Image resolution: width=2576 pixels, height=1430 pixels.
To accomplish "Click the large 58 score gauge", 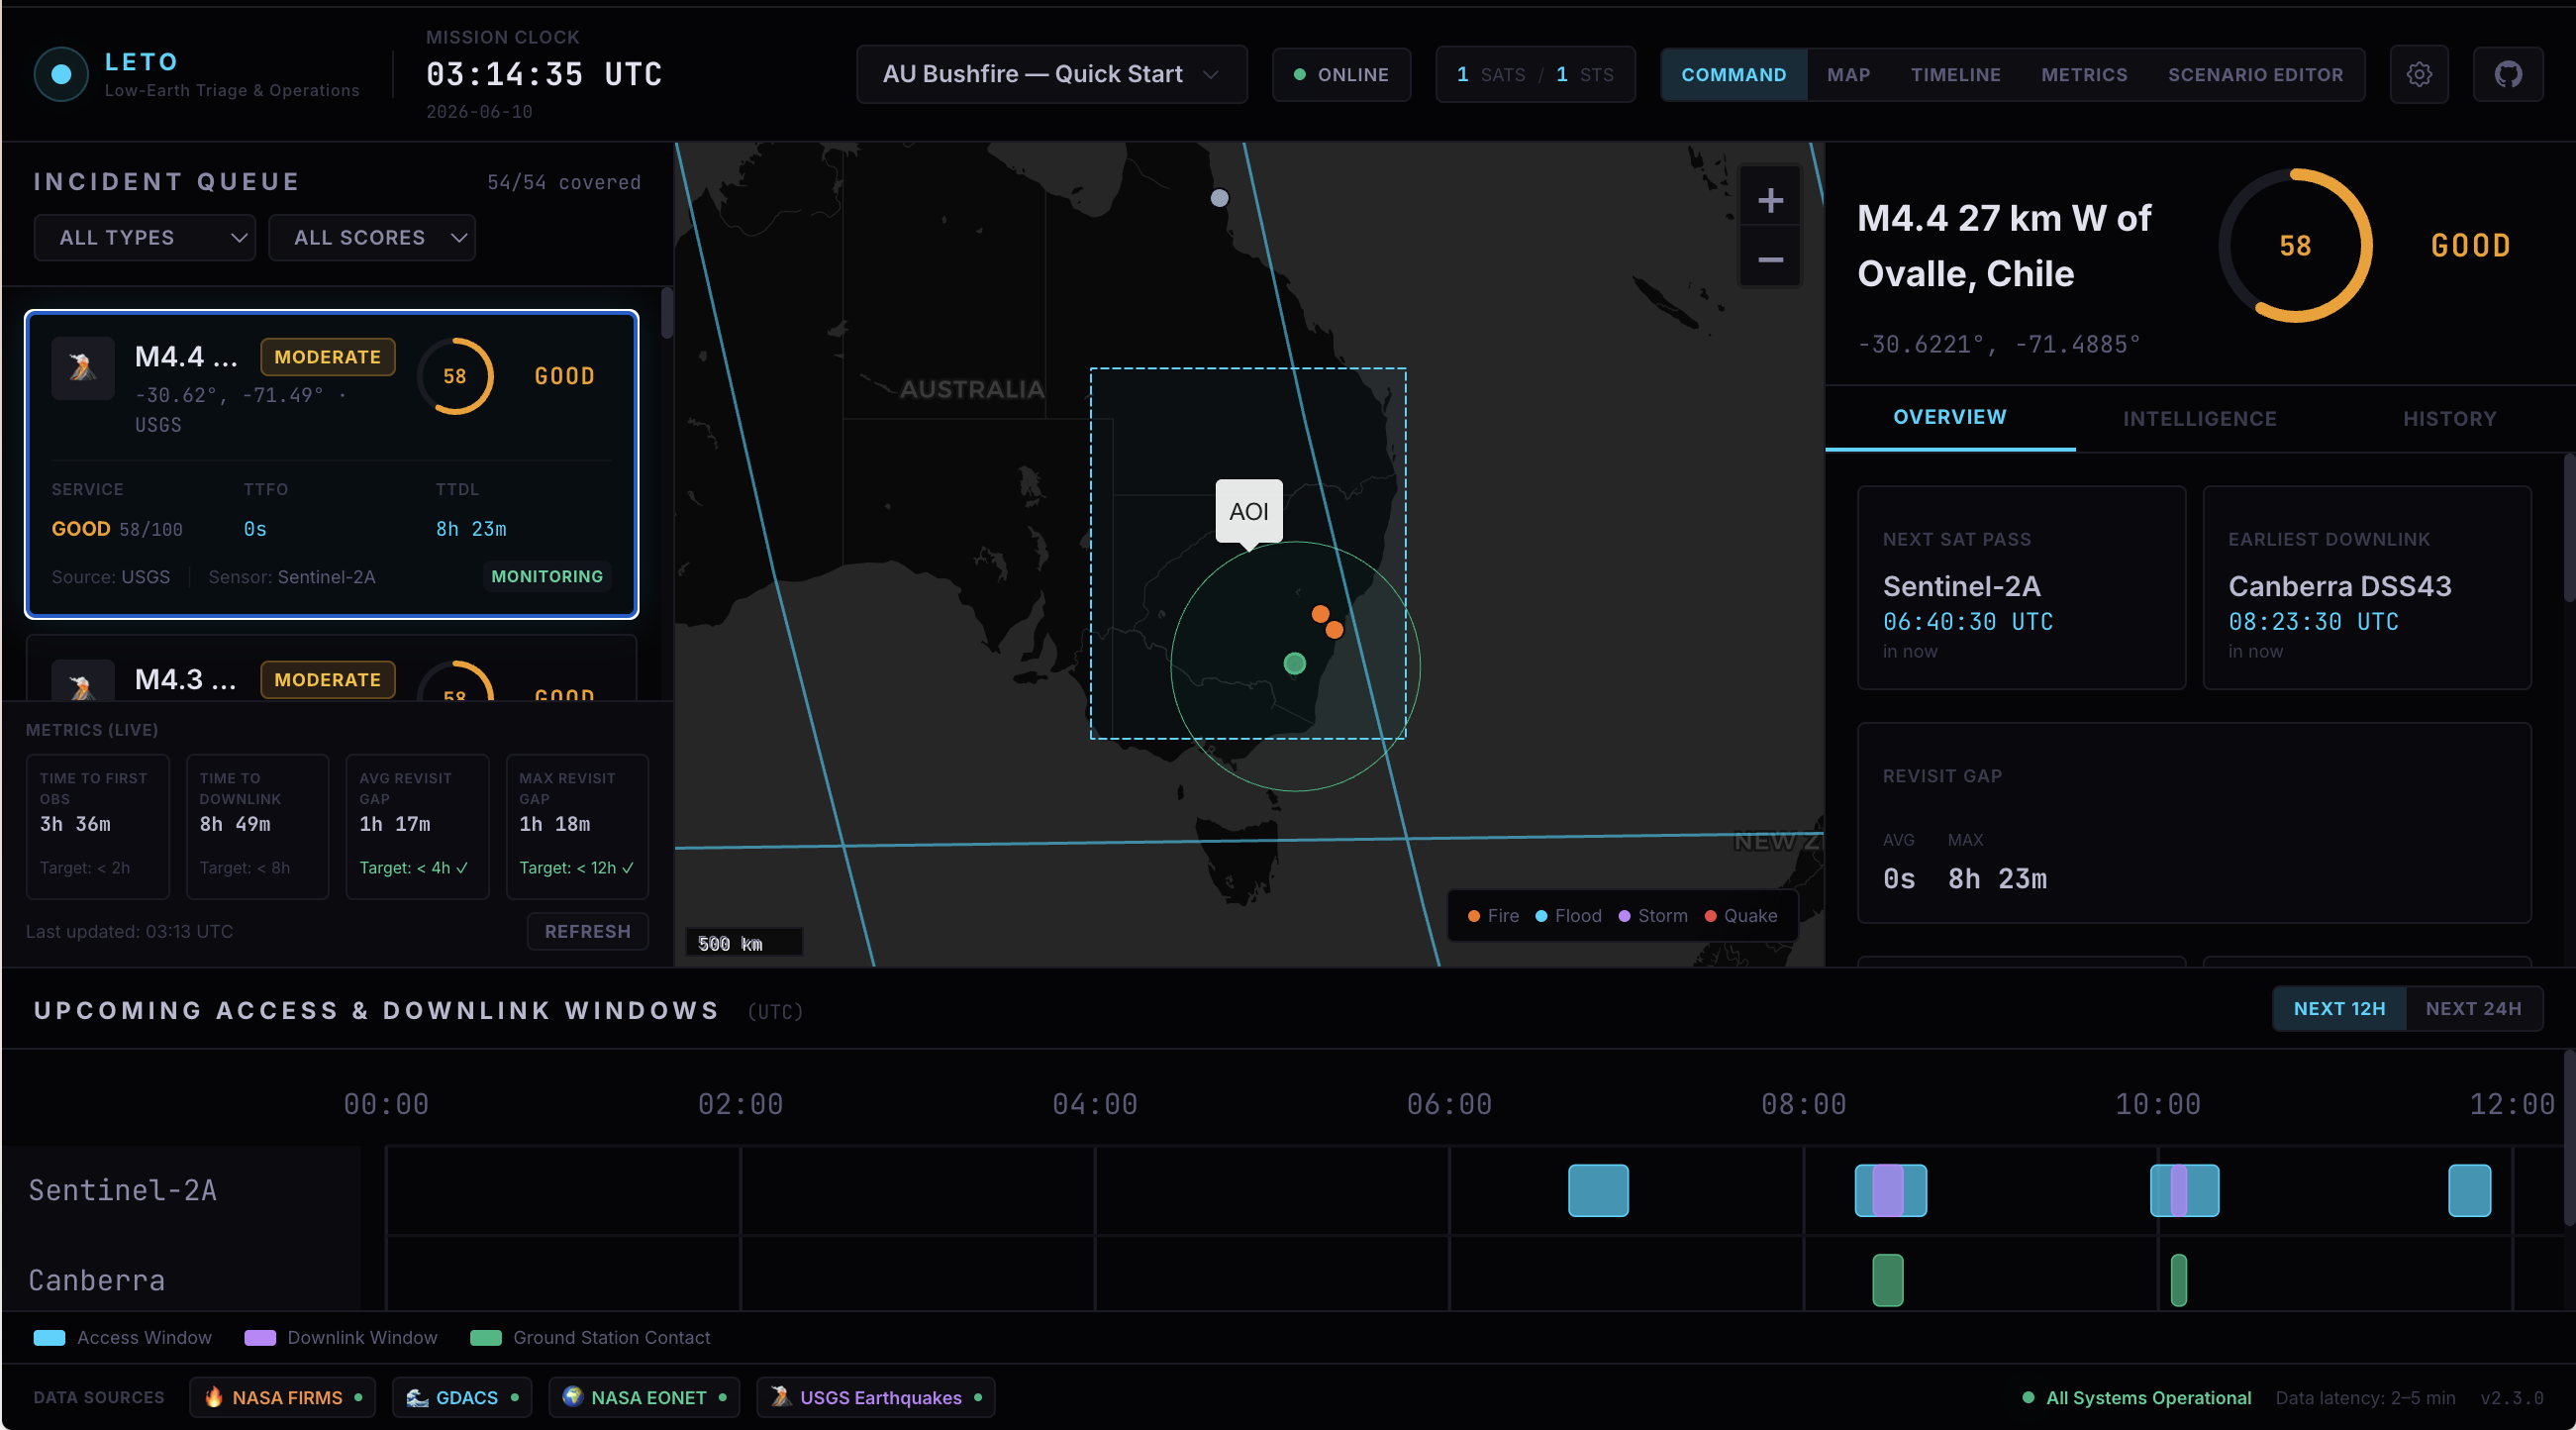I will (x=2295, y=246).
